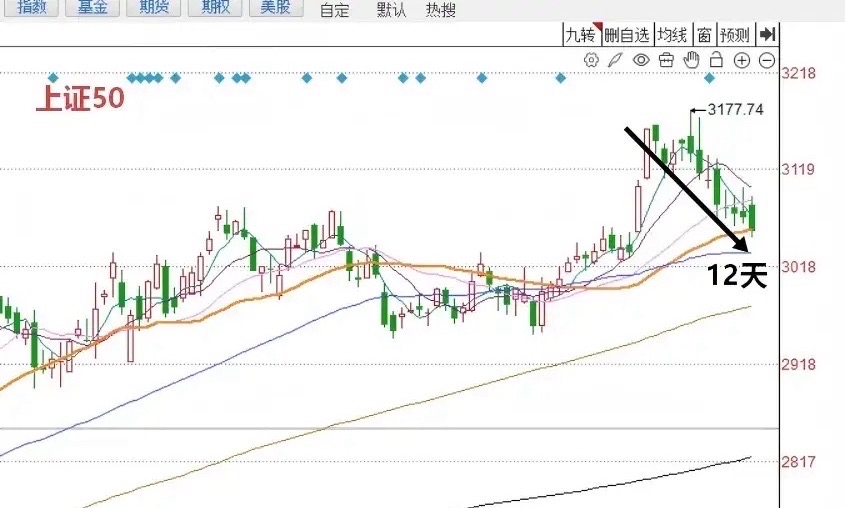Click the 预测 forecast button
Image resolution: width=845 pixels, height=508 pixels.
[x=736, y=35]
